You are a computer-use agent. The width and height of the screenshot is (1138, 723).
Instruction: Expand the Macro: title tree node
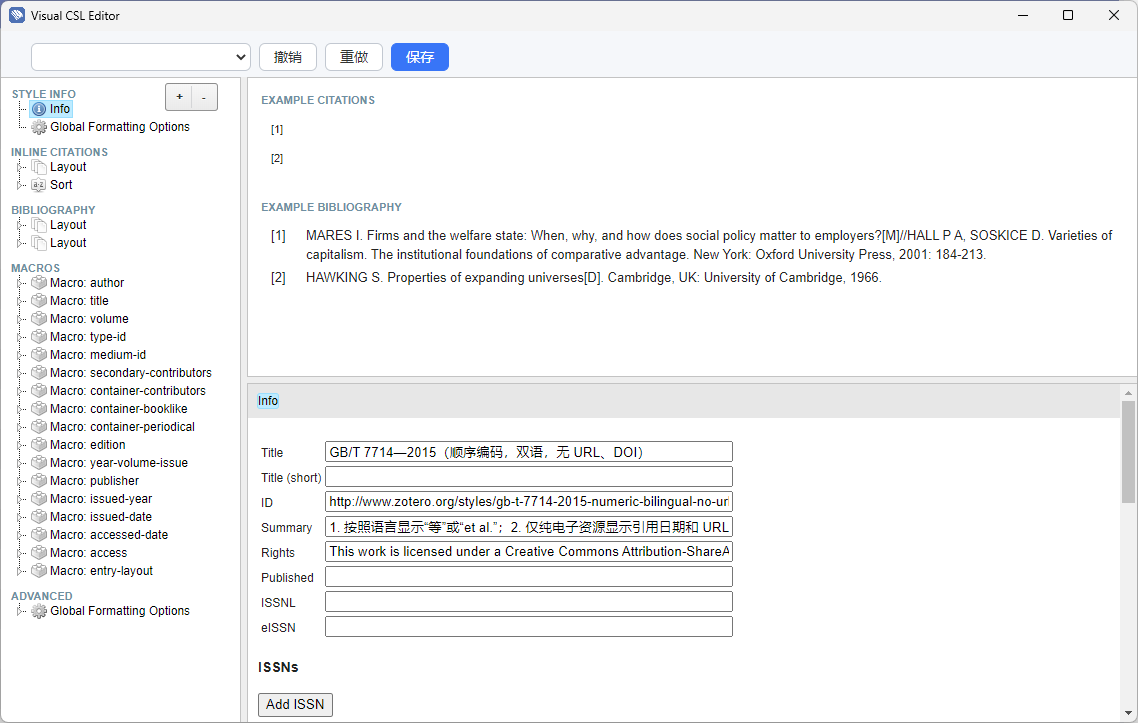(20, 301)
